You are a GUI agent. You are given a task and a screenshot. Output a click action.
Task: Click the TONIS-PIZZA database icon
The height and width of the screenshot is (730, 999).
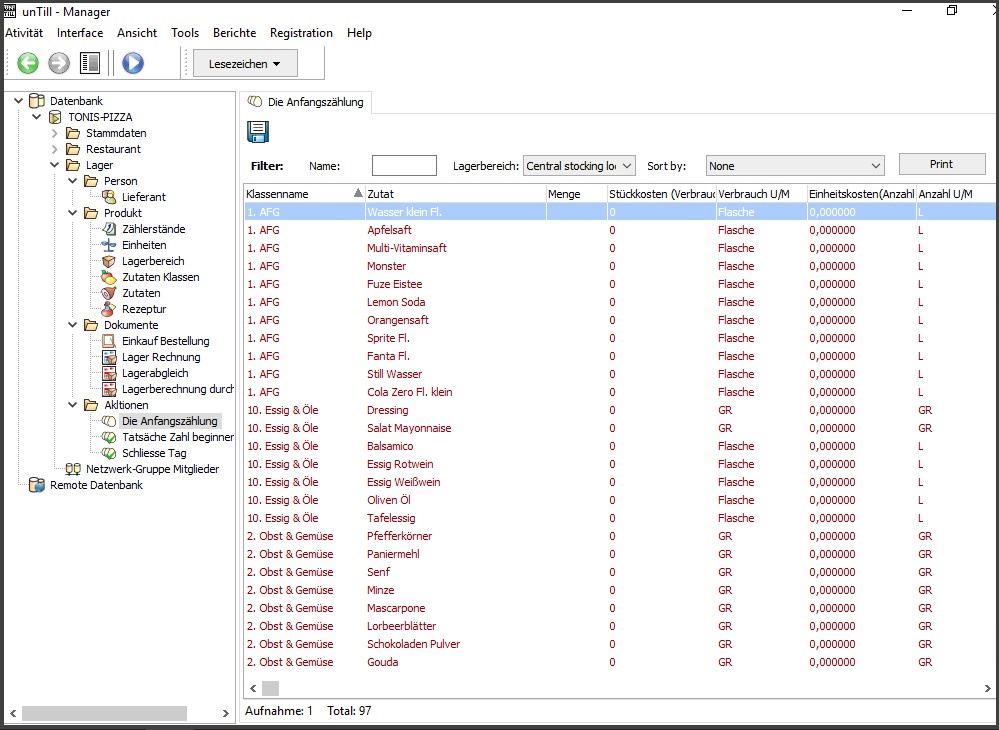coord(55,117)
